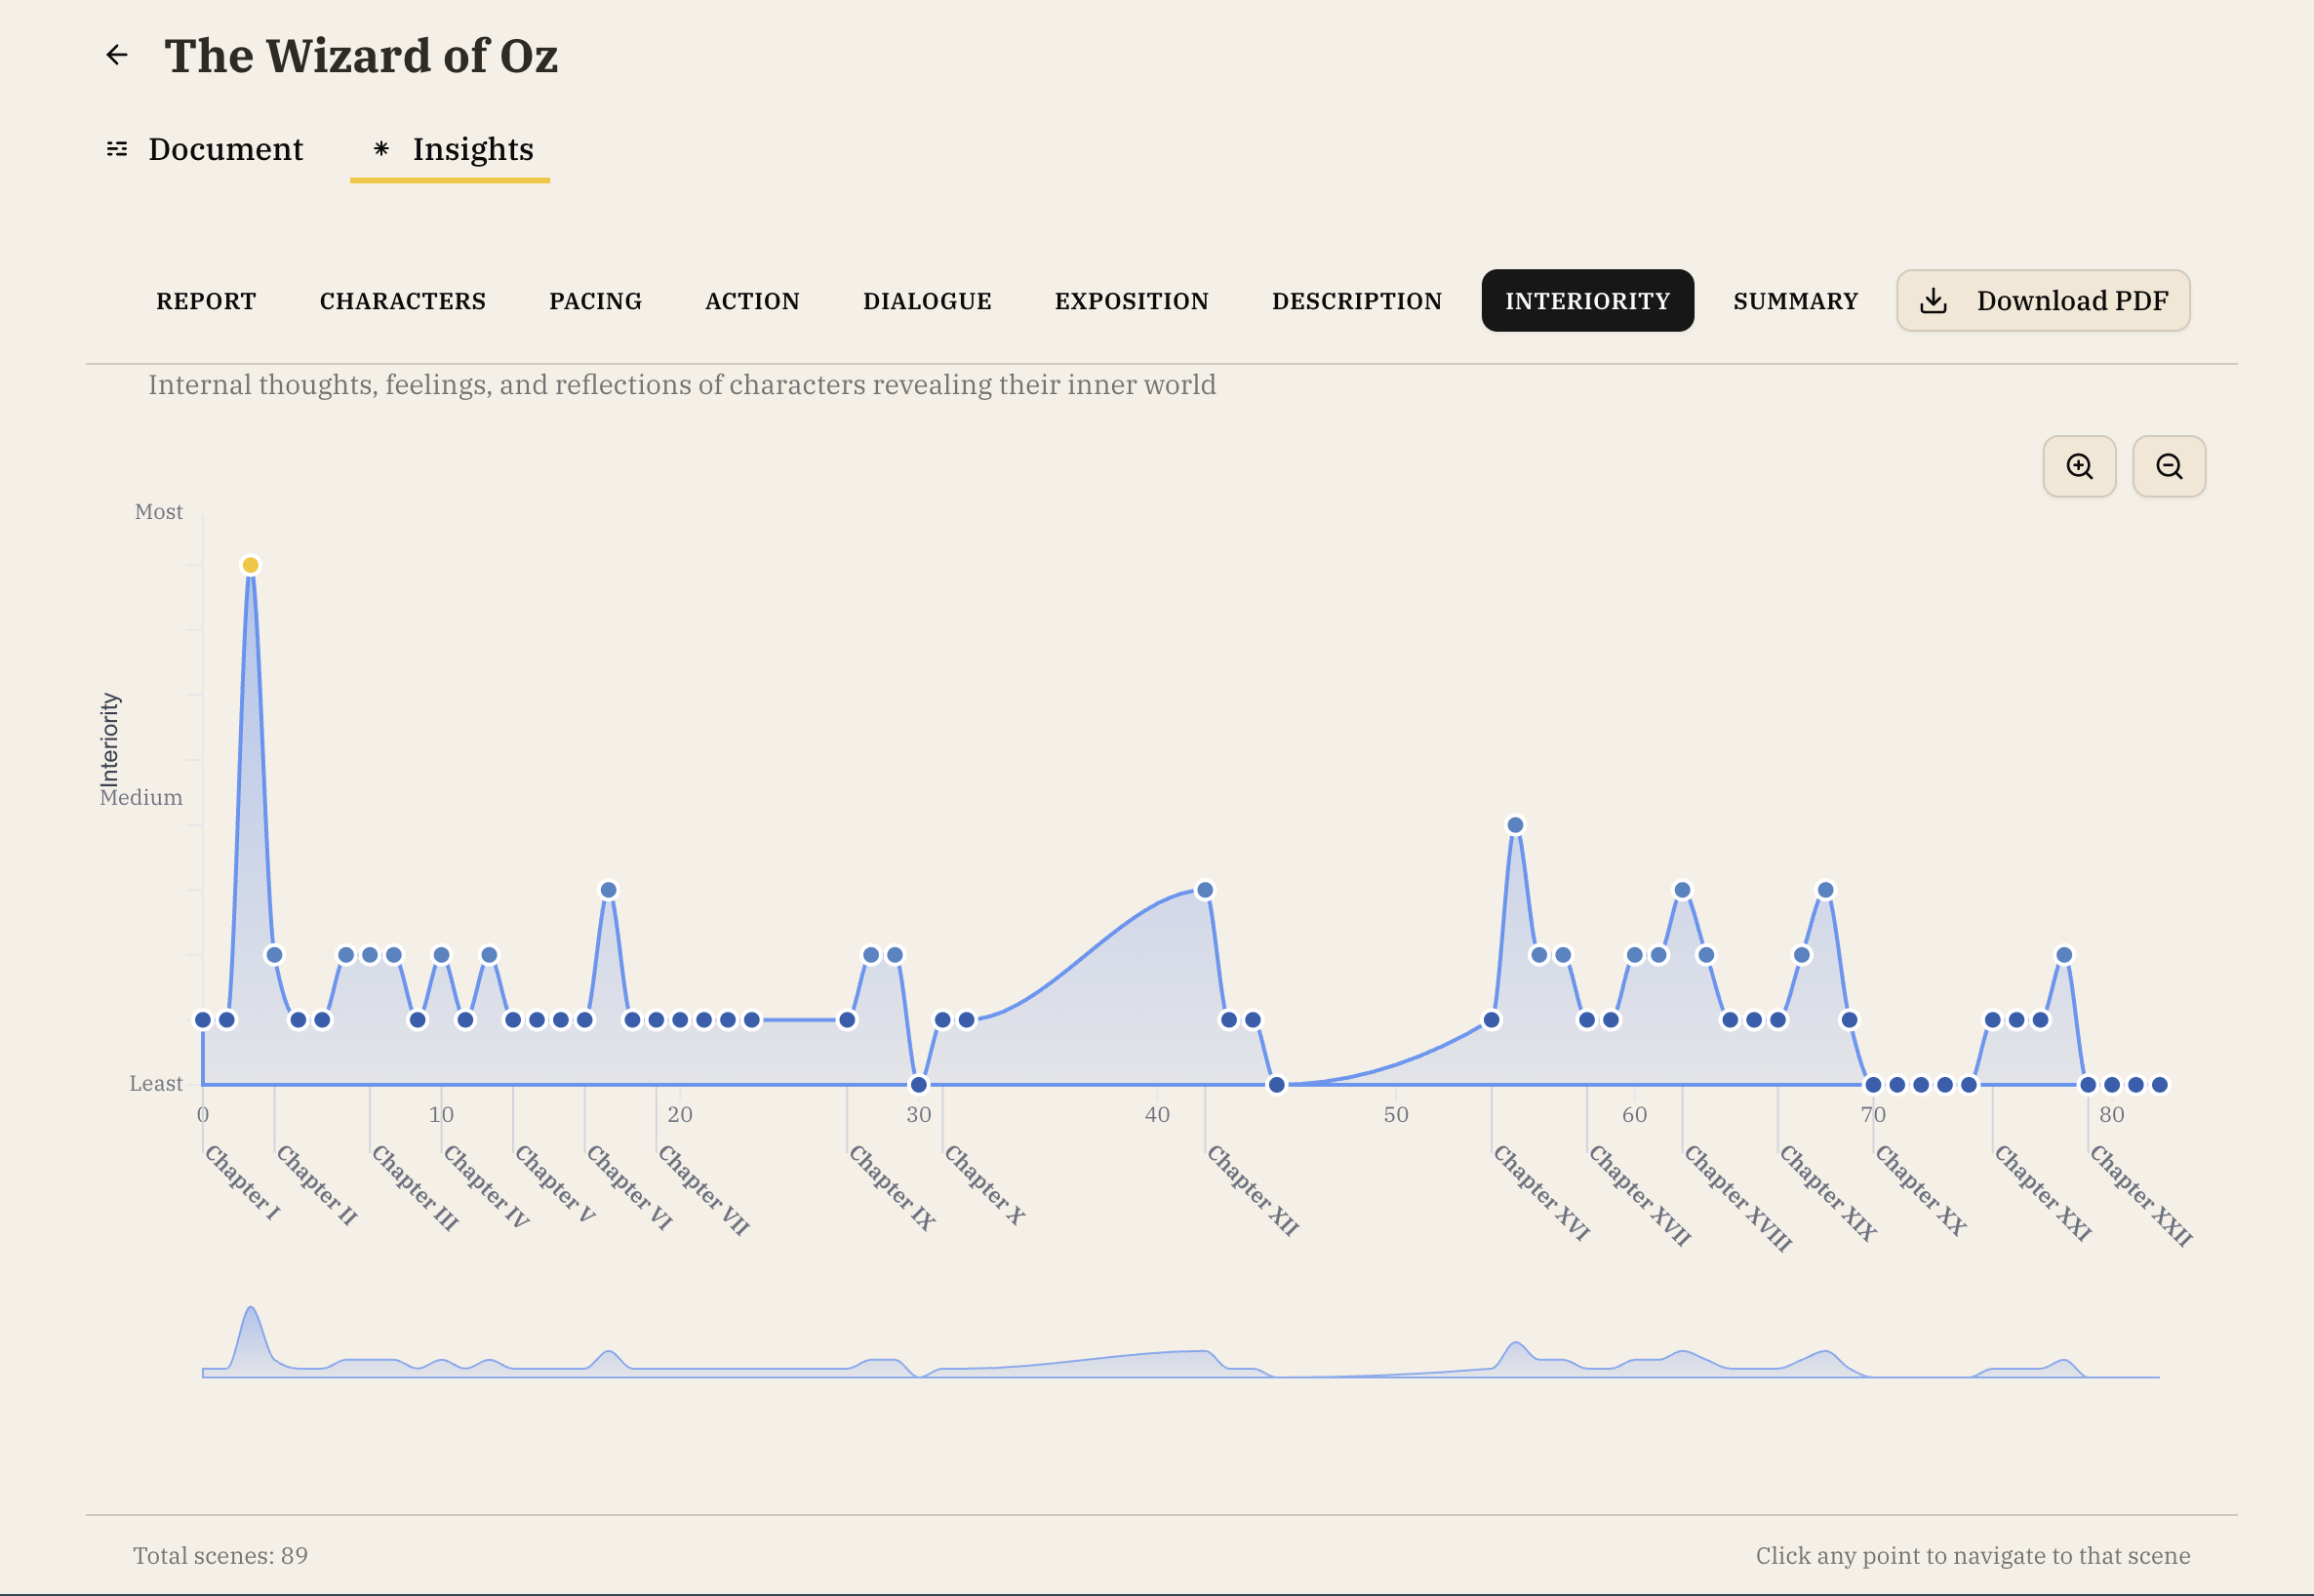Switch to the Characters tab
Image resolution: width=2314 pixels, height=1596 pixels.
click(x=402, y=301)
